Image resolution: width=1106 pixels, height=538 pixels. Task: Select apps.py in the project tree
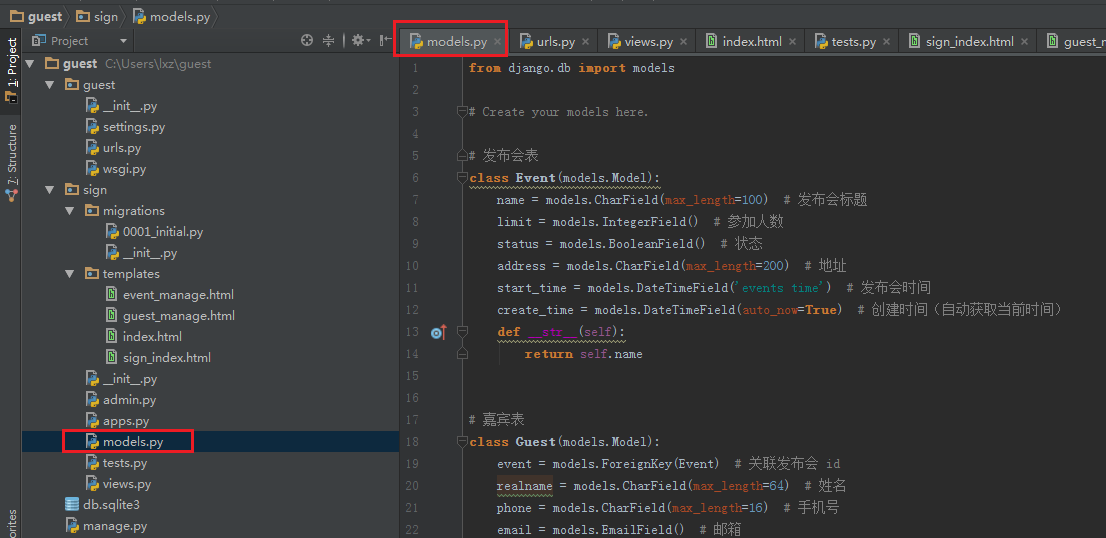point(126,421)
